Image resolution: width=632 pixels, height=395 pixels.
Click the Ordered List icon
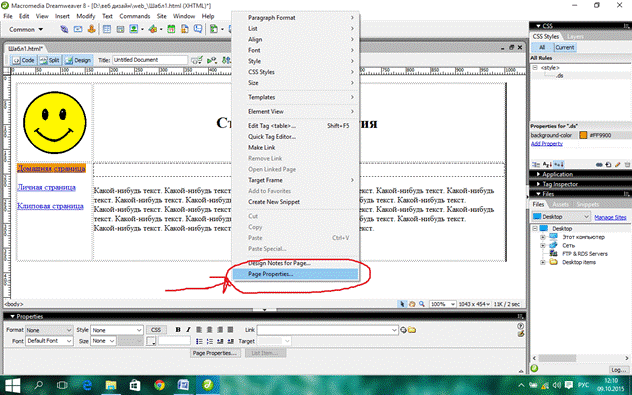tap(210, 341)
